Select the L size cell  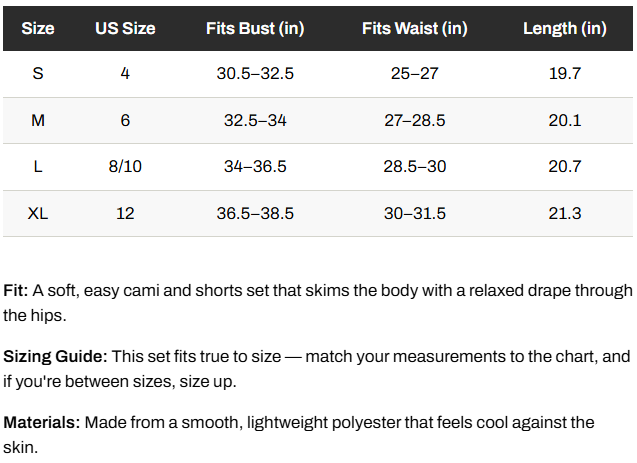click(x=38, y=167)
